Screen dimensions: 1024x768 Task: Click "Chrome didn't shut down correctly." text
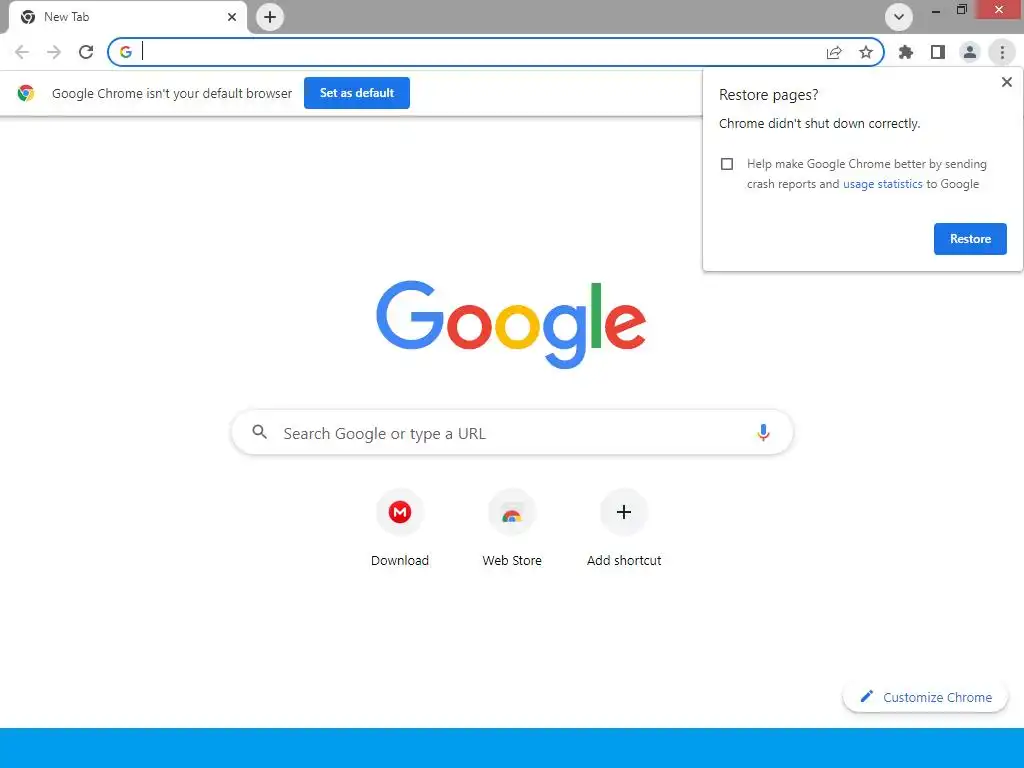pos(820,123)
